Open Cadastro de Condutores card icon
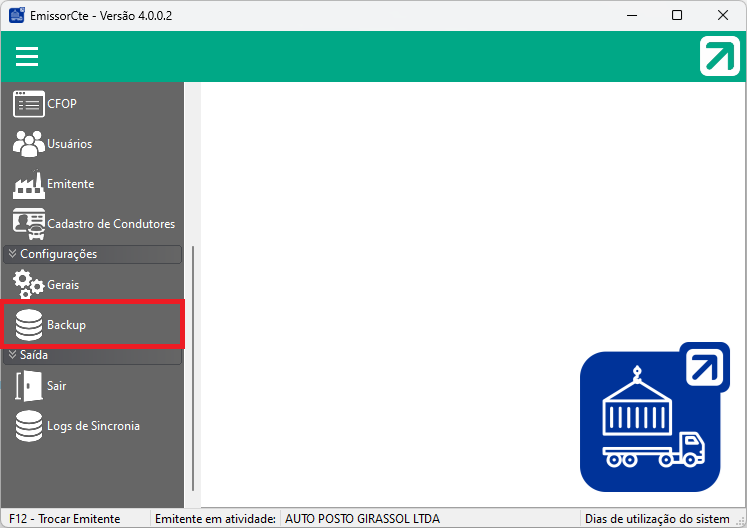The image size is (747, 528). (x=29, y=224)
